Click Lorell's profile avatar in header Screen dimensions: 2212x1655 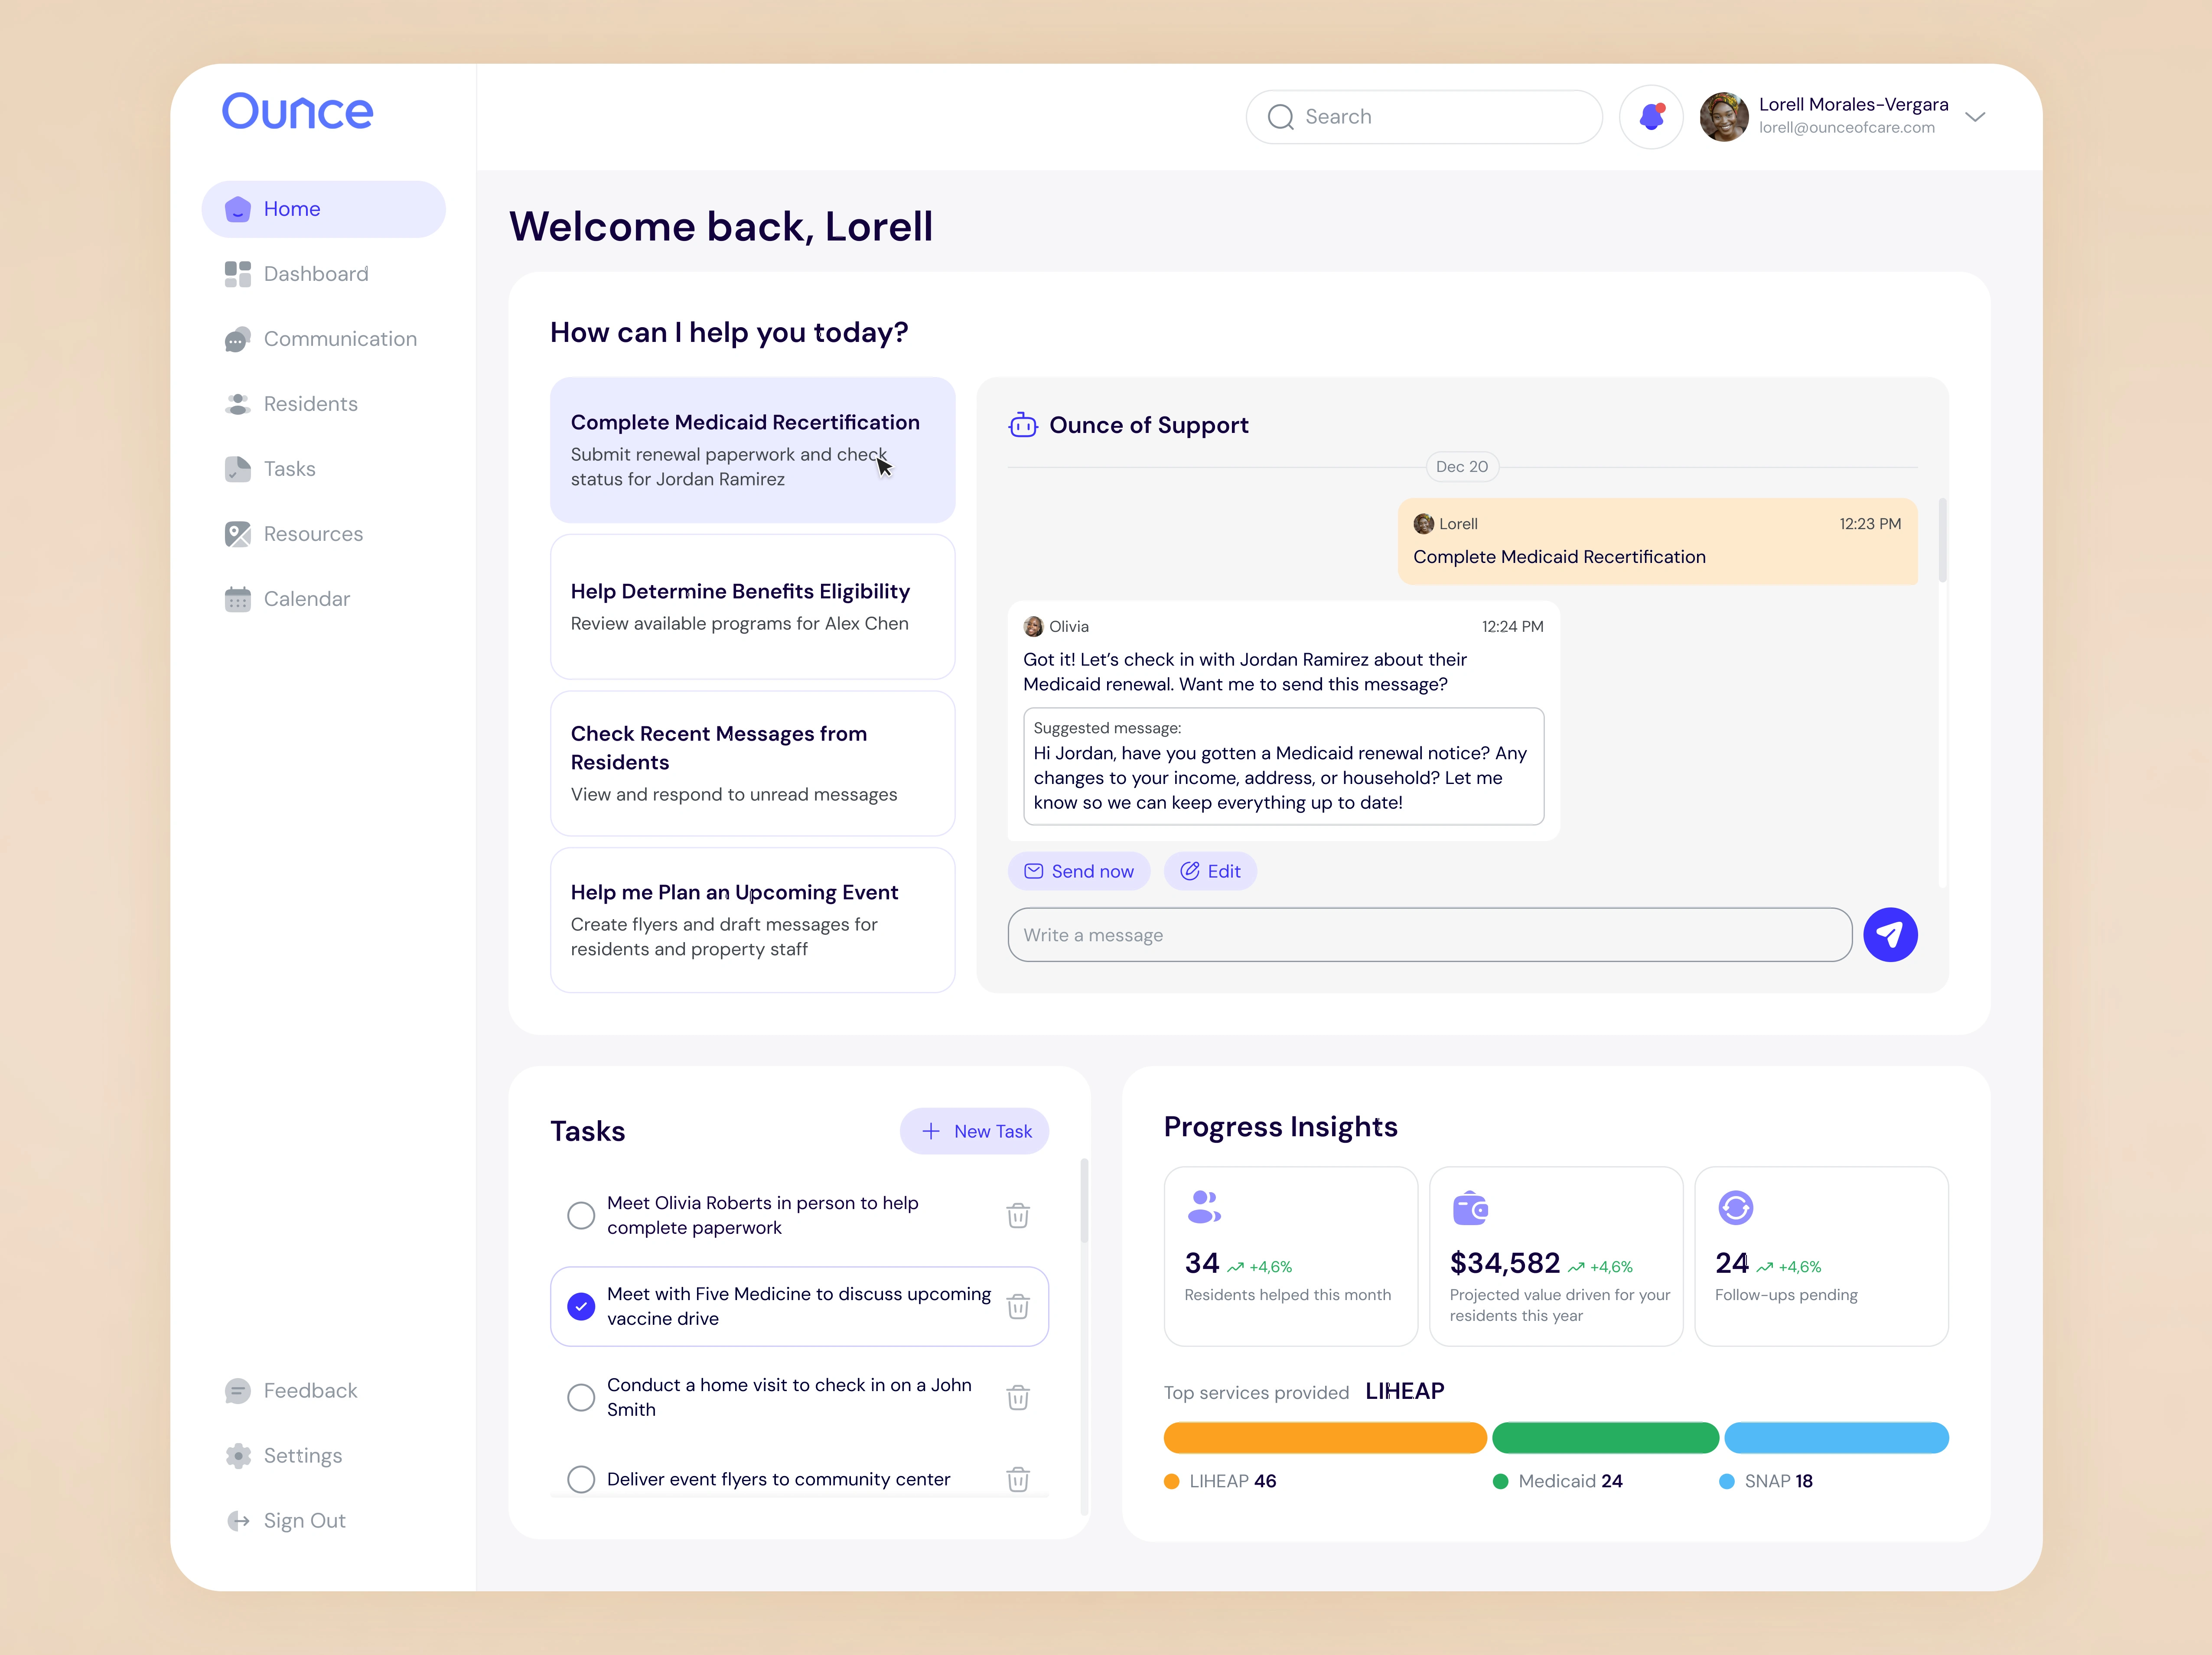coord(1724,117)
